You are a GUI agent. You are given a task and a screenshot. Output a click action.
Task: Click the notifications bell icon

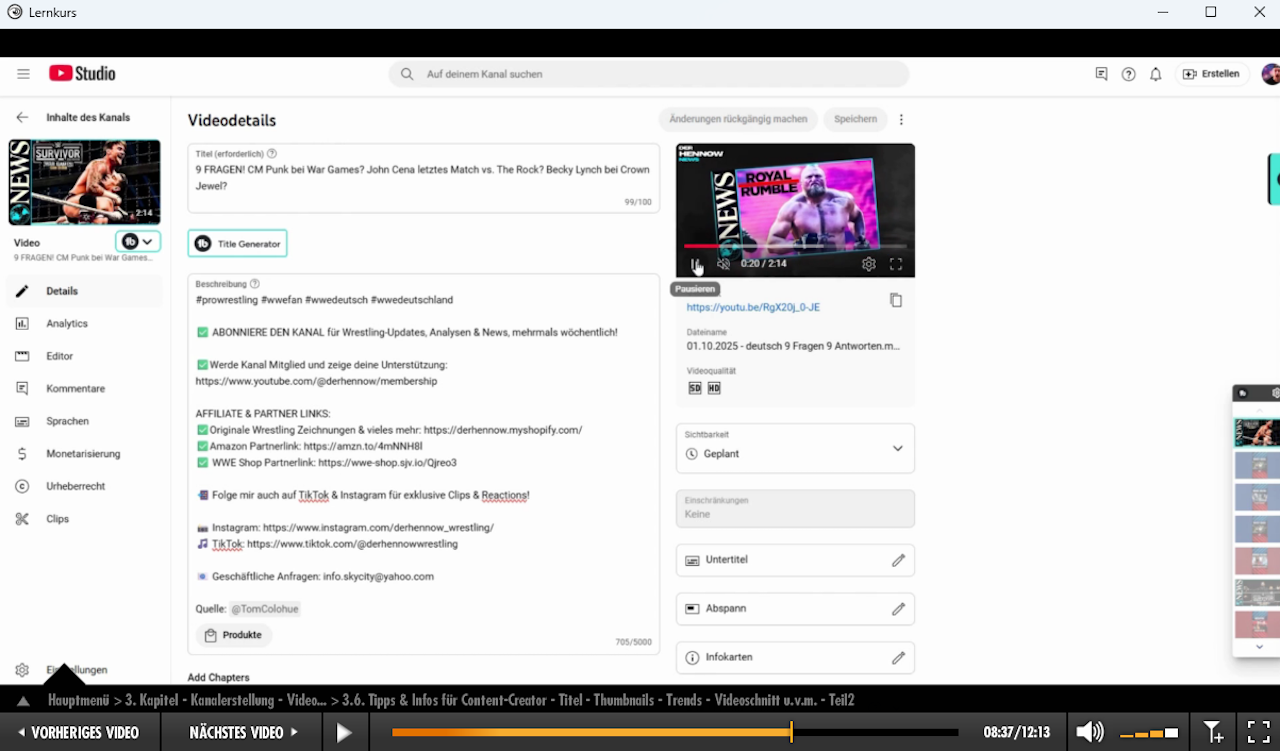pyautogui.click(x=1155, y=74)
